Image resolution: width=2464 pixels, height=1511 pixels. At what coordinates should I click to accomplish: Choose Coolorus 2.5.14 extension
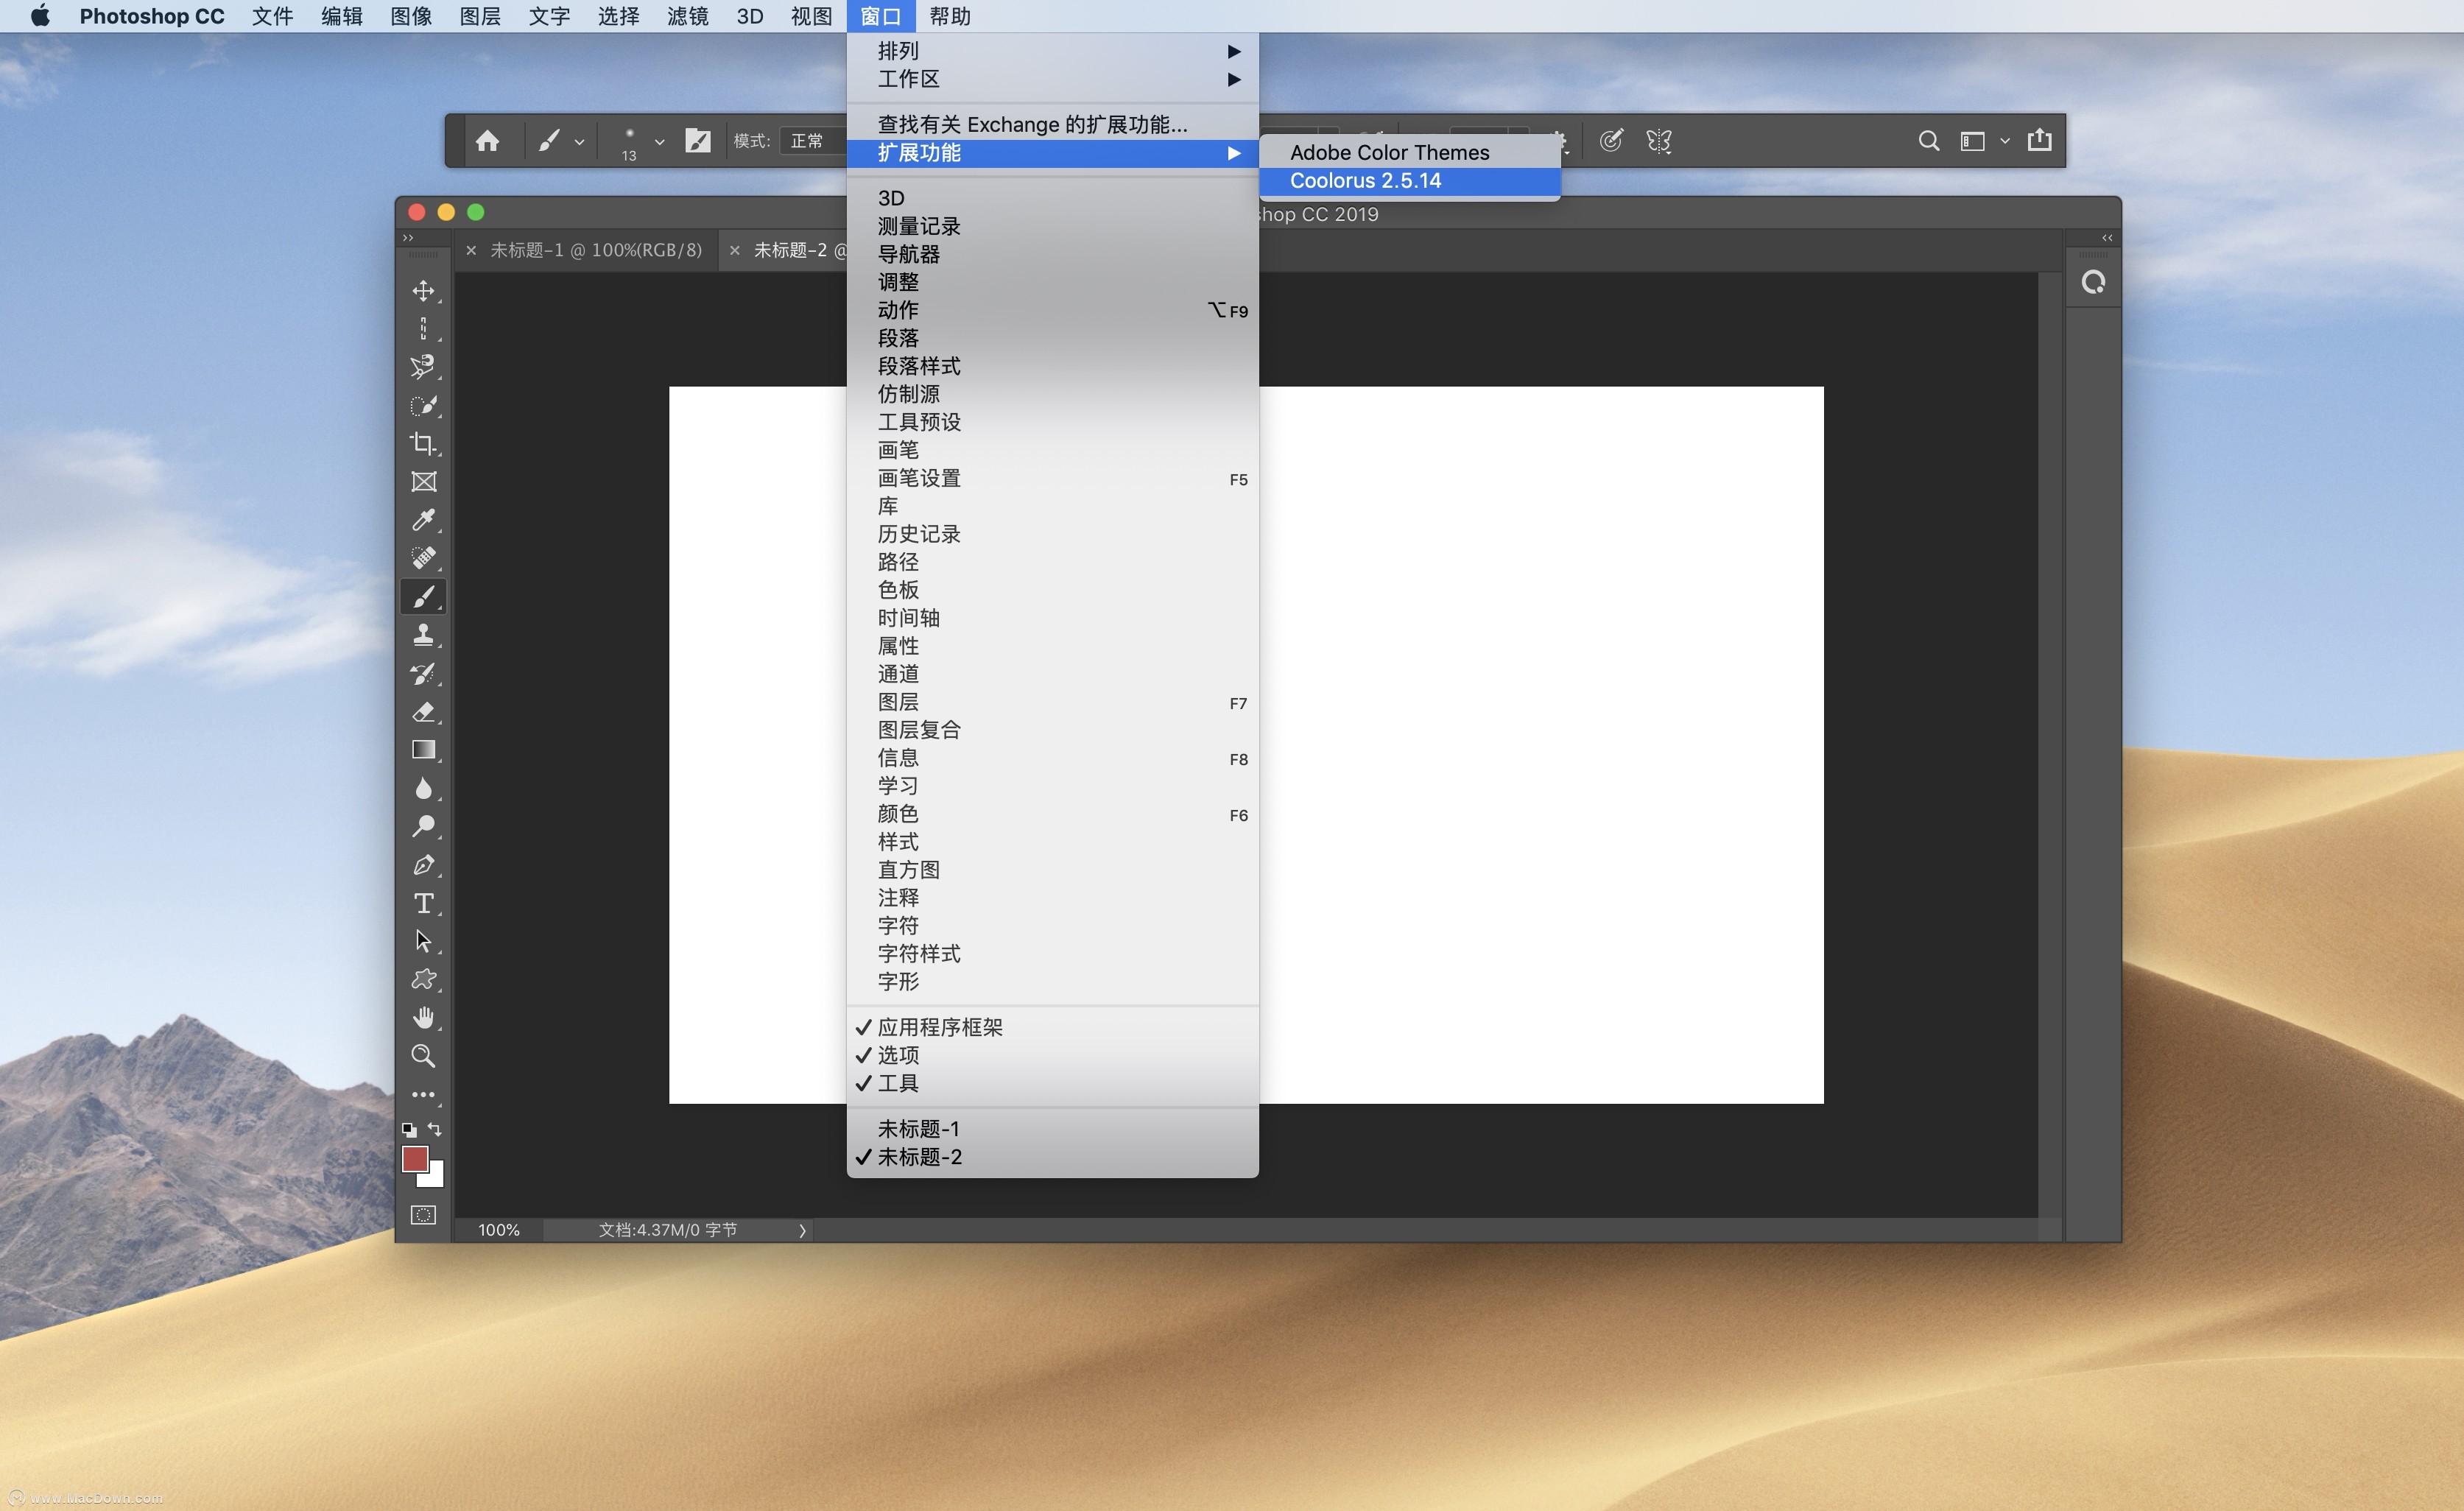pos(1409,181)
